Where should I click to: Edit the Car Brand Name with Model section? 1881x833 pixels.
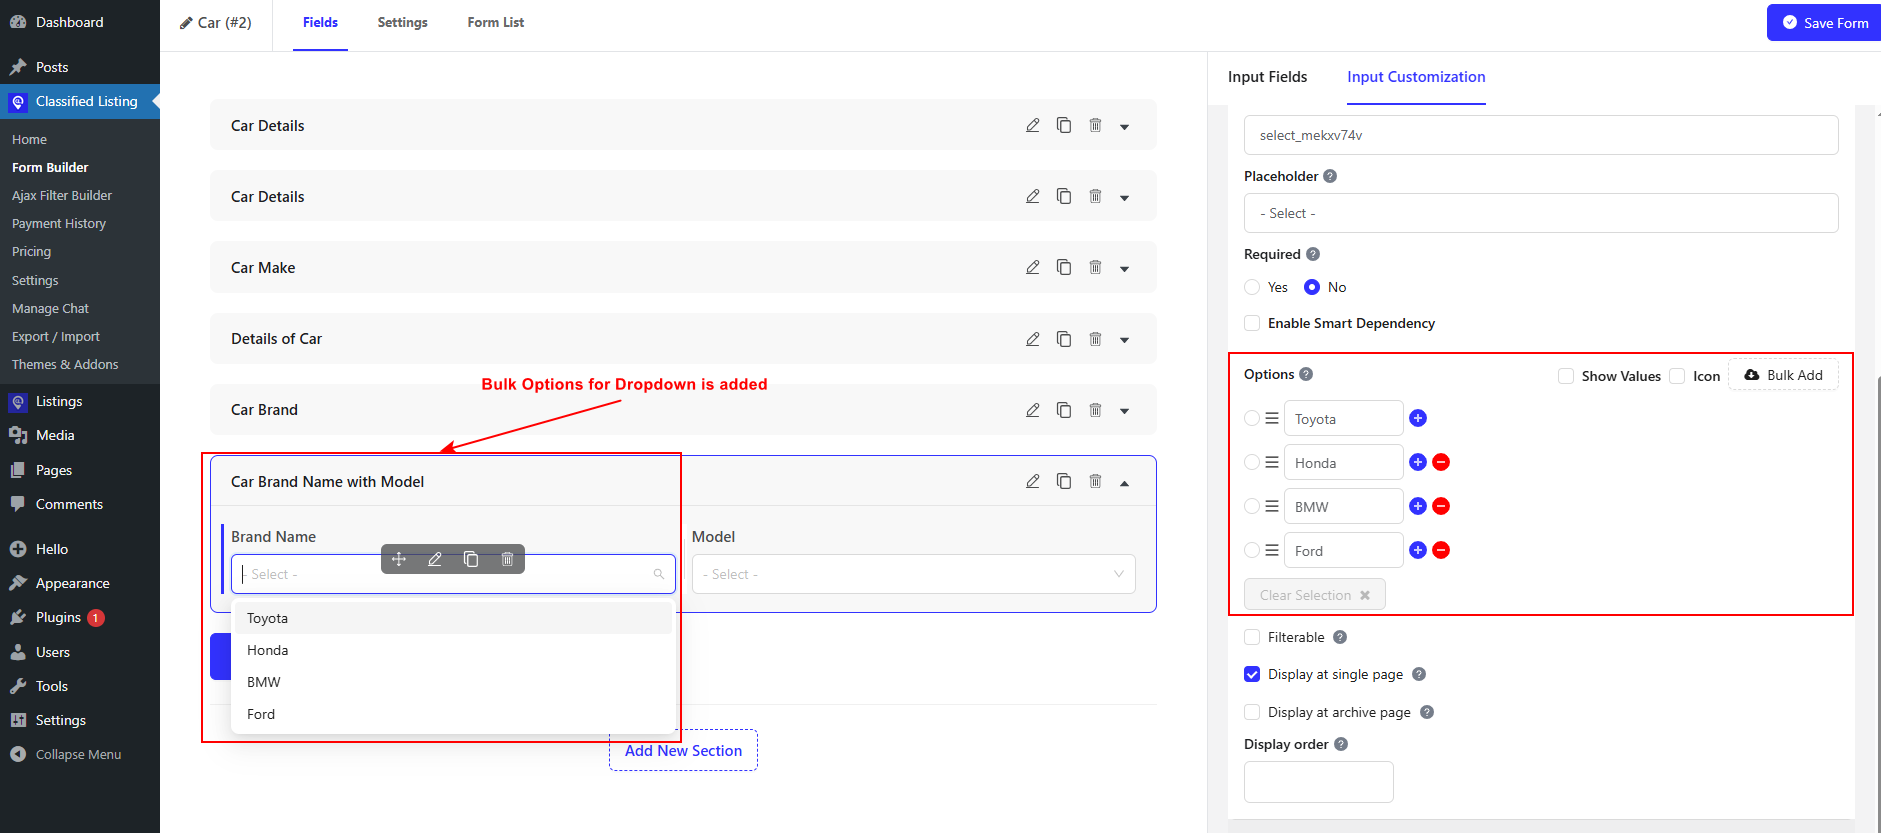1033,481
